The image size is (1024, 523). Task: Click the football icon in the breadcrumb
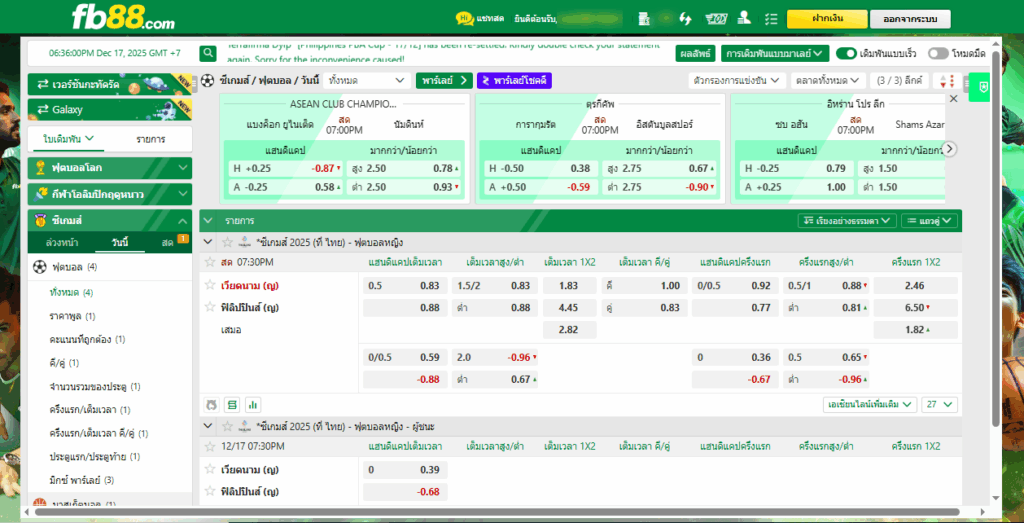208,81
